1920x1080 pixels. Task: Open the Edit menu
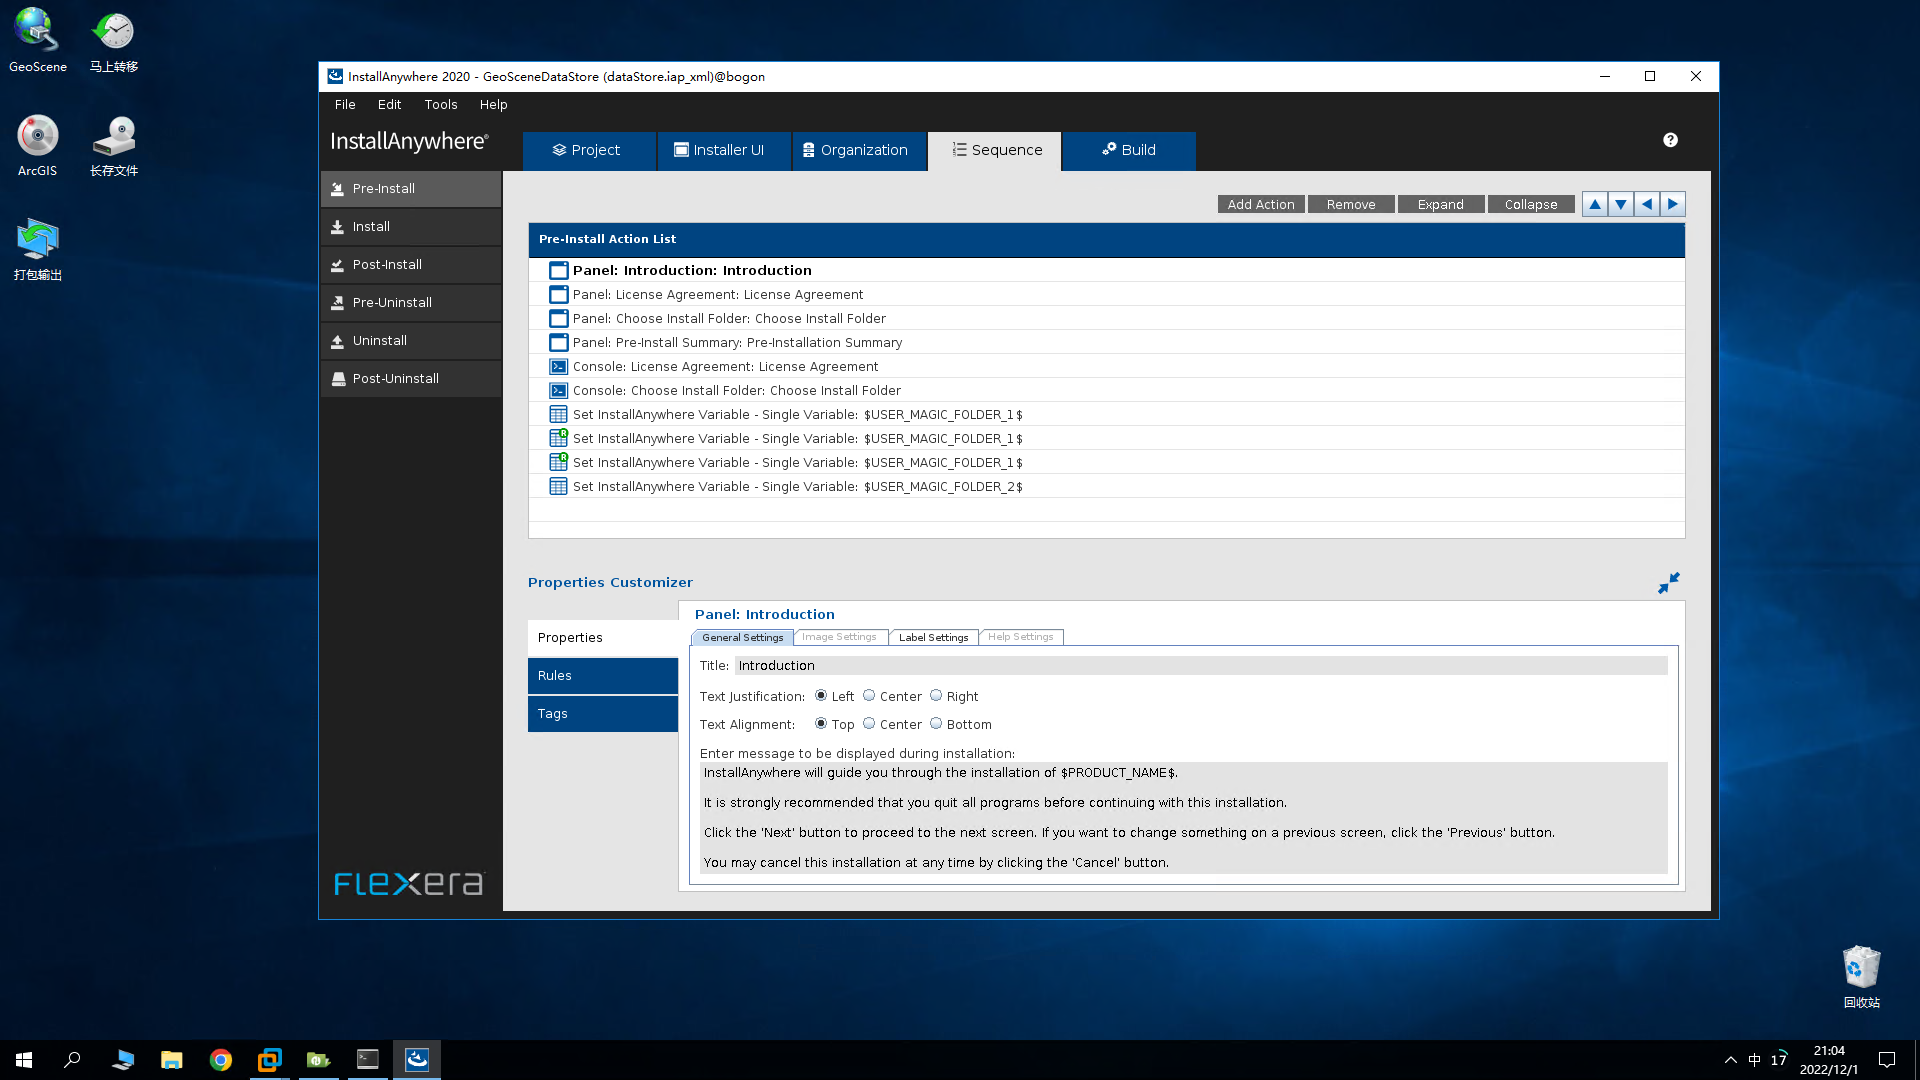[x=389, y=105]
